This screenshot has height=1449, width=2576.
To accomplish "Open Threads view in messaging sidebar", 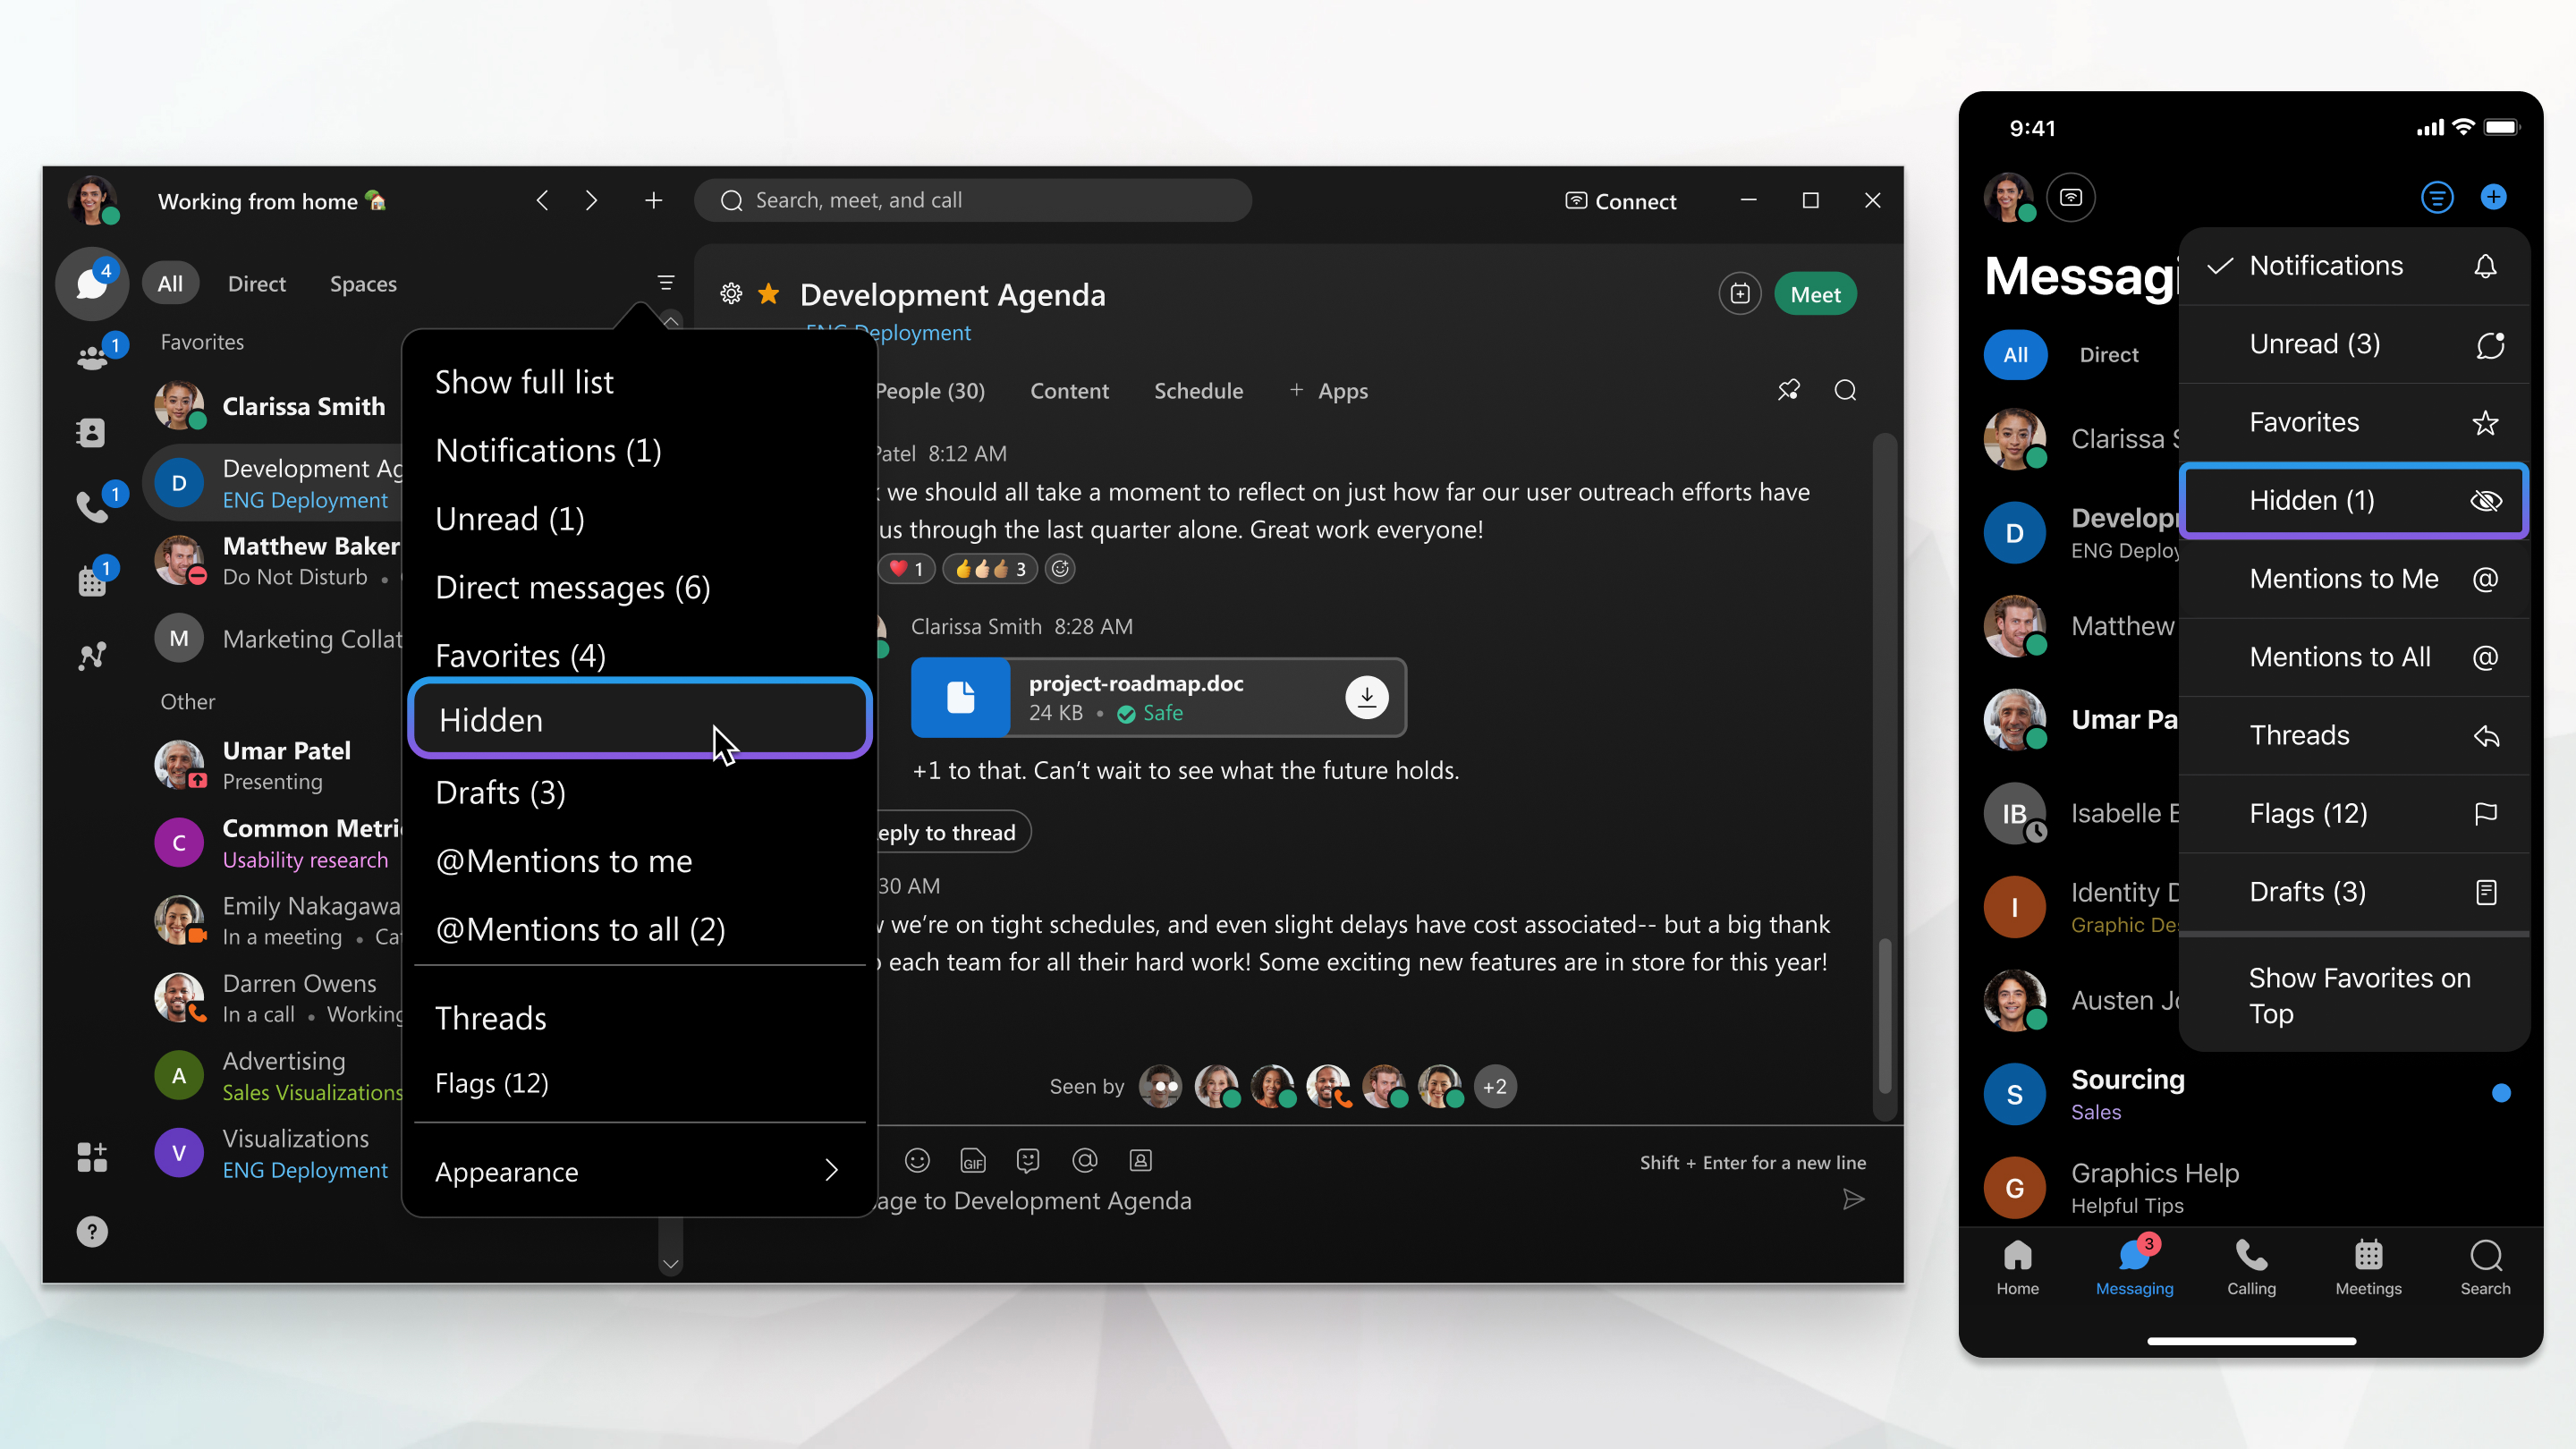I will pos(490,1015).
